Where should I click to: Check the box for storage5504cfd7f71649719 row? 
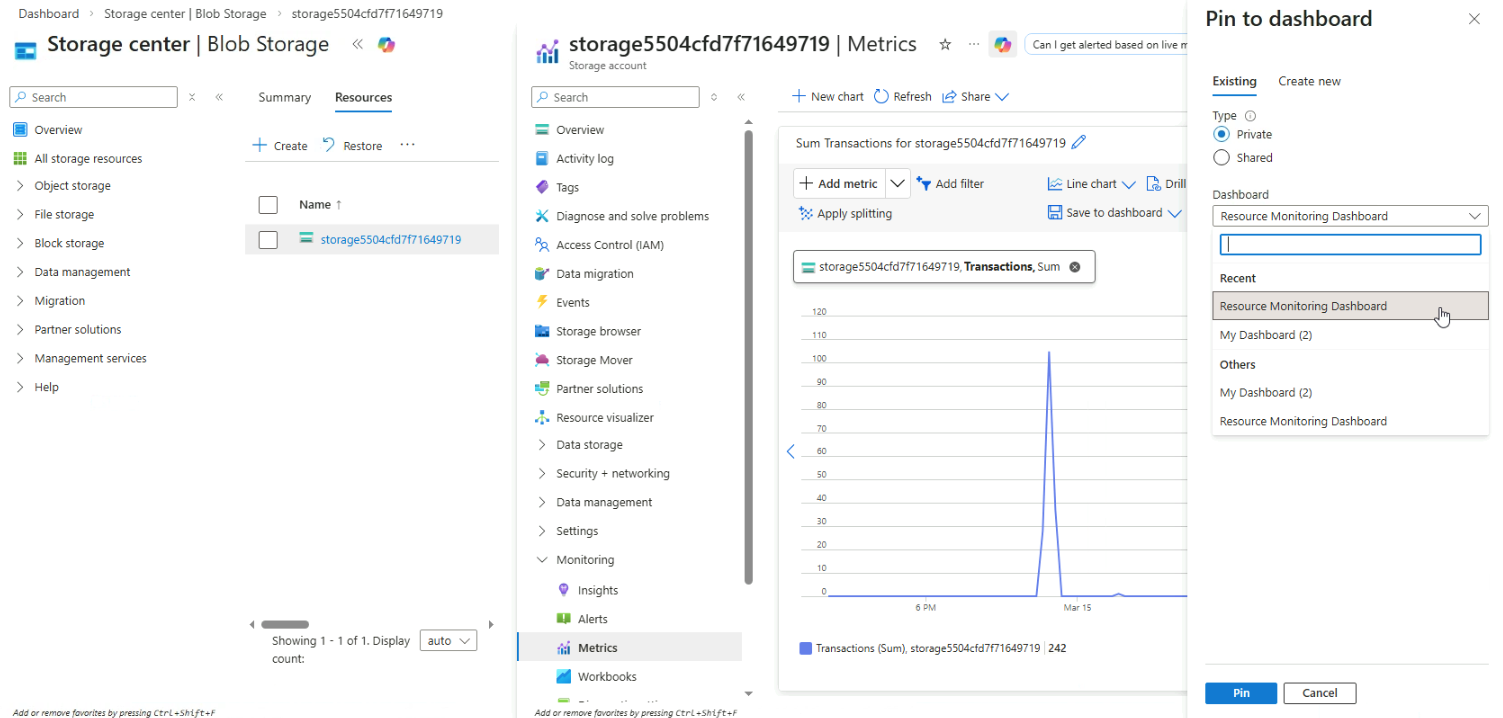point(268,240)
